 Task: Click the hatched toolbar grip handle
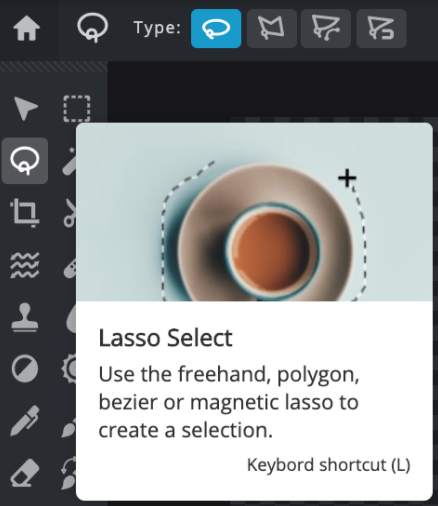pos(54,67)
